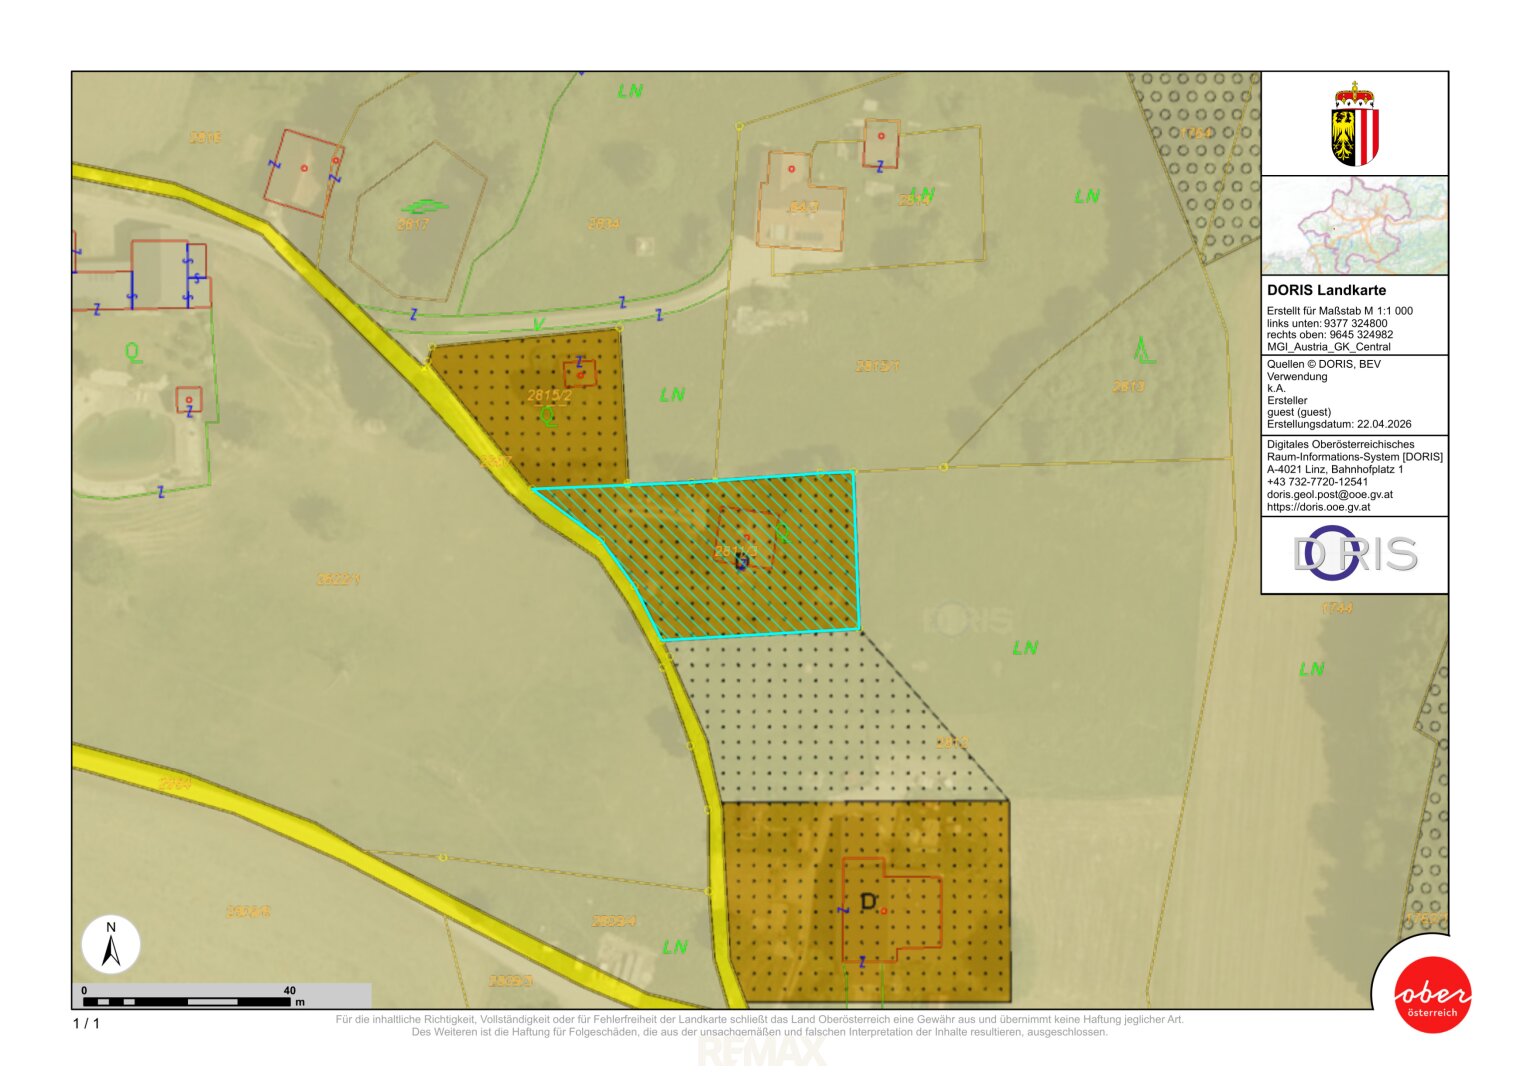The width and height of the screenshot is (1527, 1080).
Task: Click the faint DORIS watermark on the map
Action: pos(966,619)
